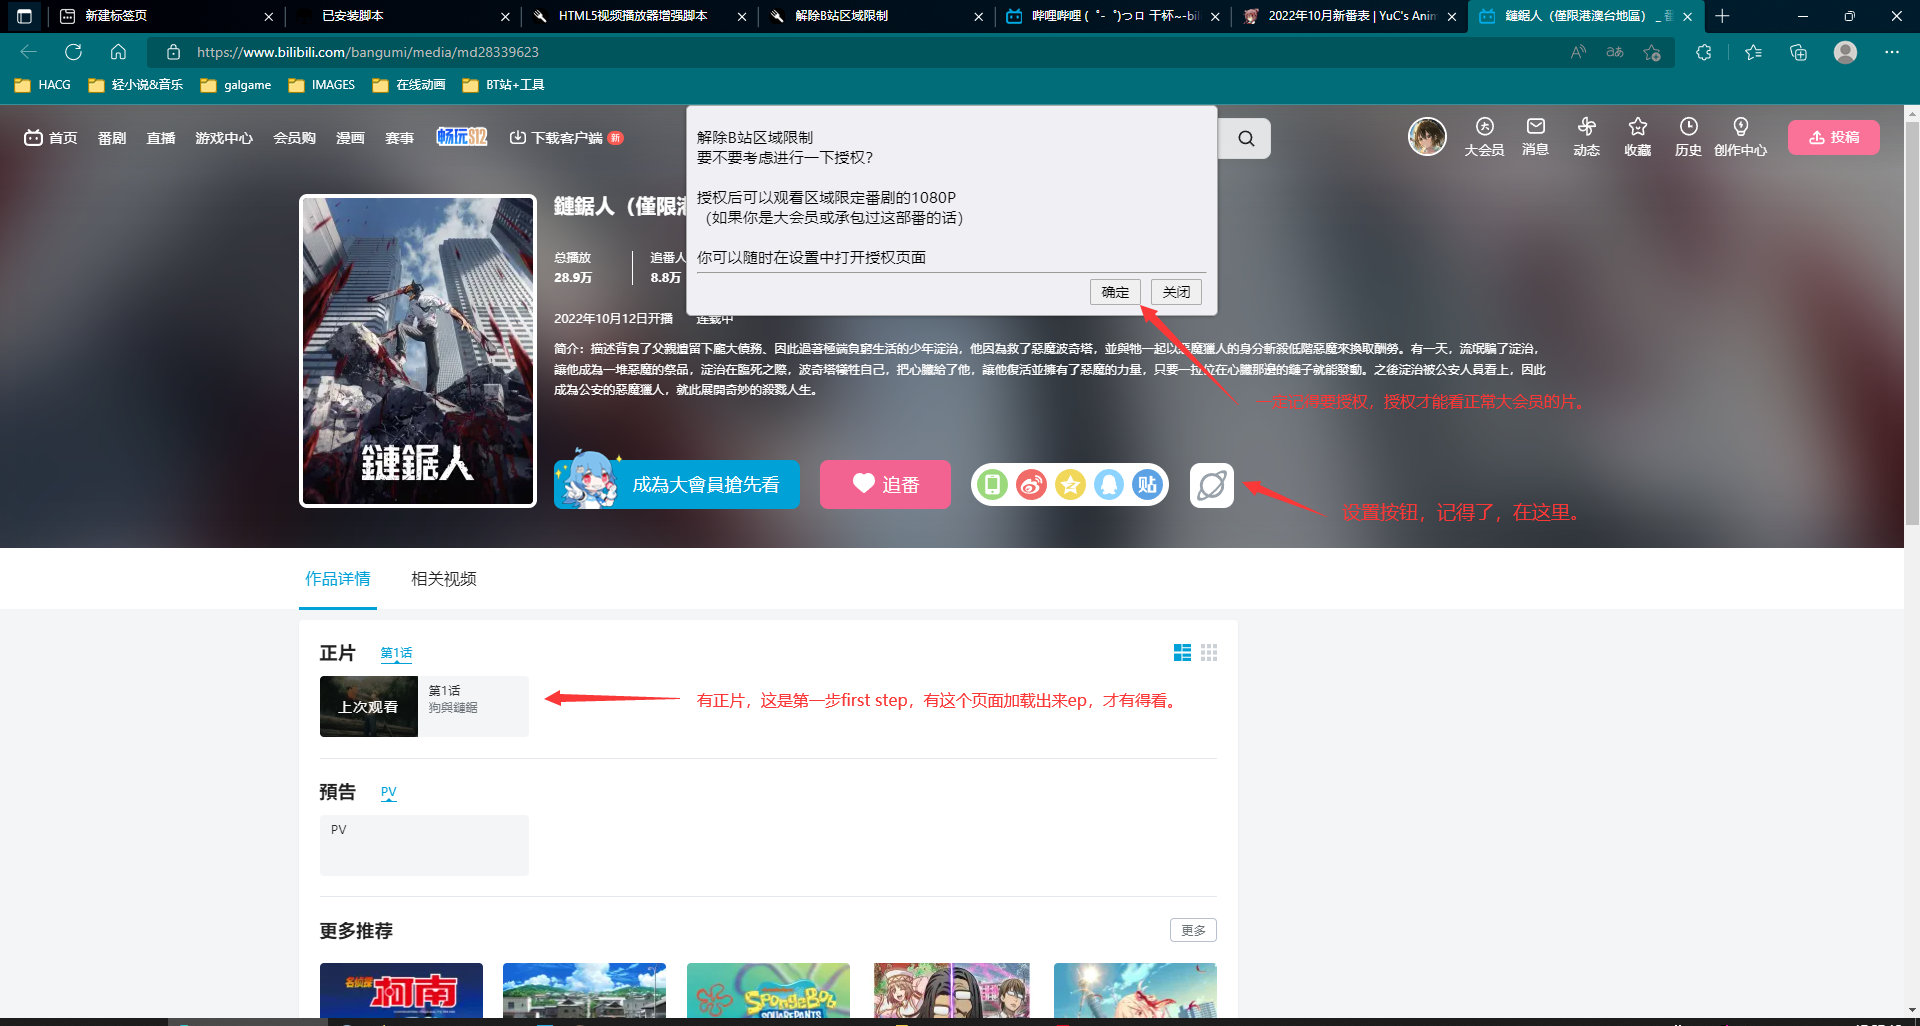Switch to 相关视频 tab
Image resolution: width=1920 pixels, height=1026 pixels.
pyautogui.click(x=443, y=579)
